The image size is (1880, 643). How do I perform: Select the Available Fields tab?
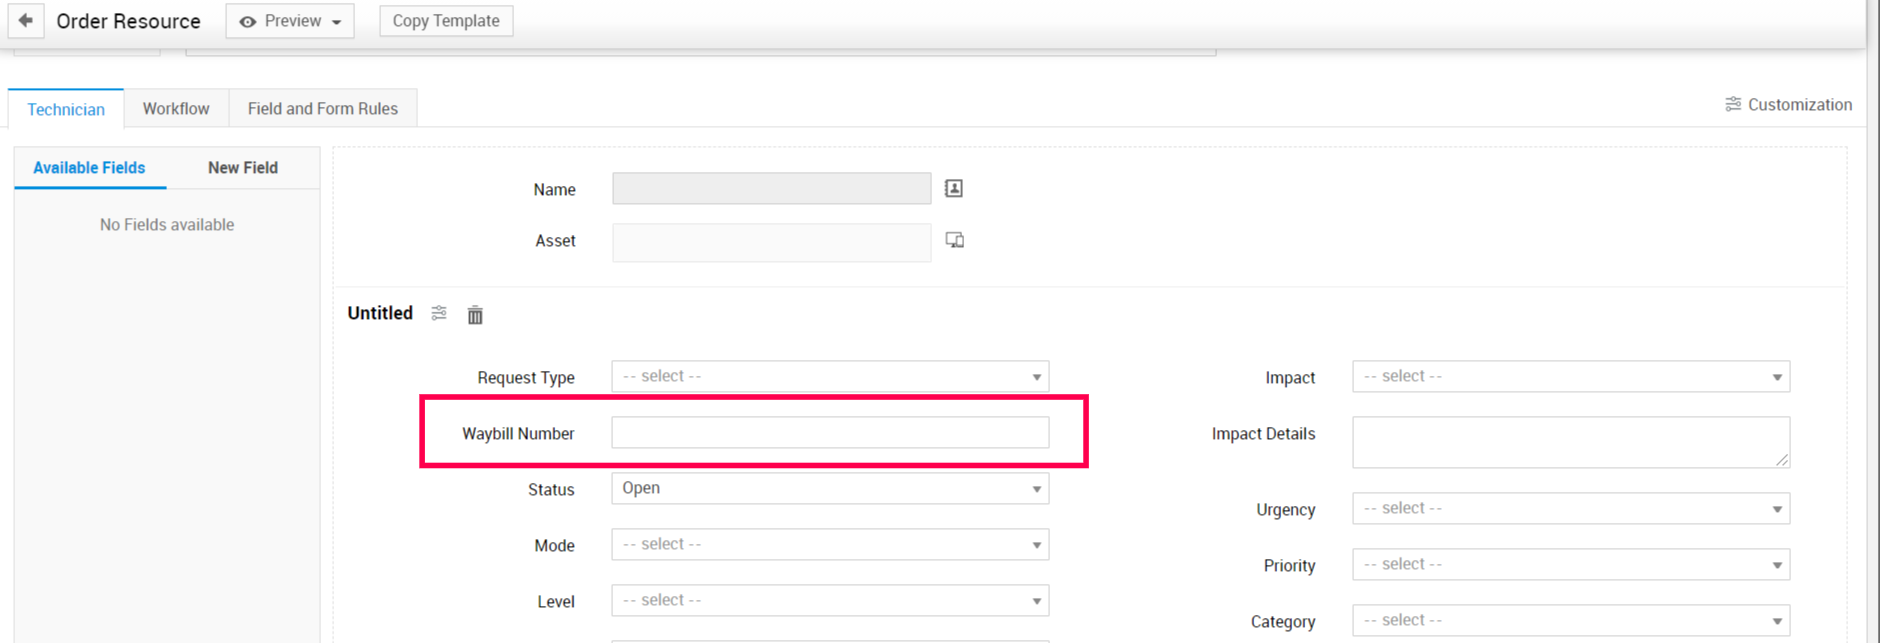89,168
